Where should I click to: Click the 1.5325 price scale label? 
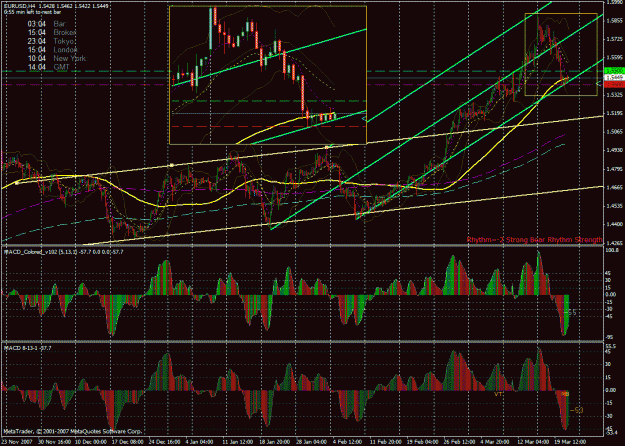click(x=615, y=95)
